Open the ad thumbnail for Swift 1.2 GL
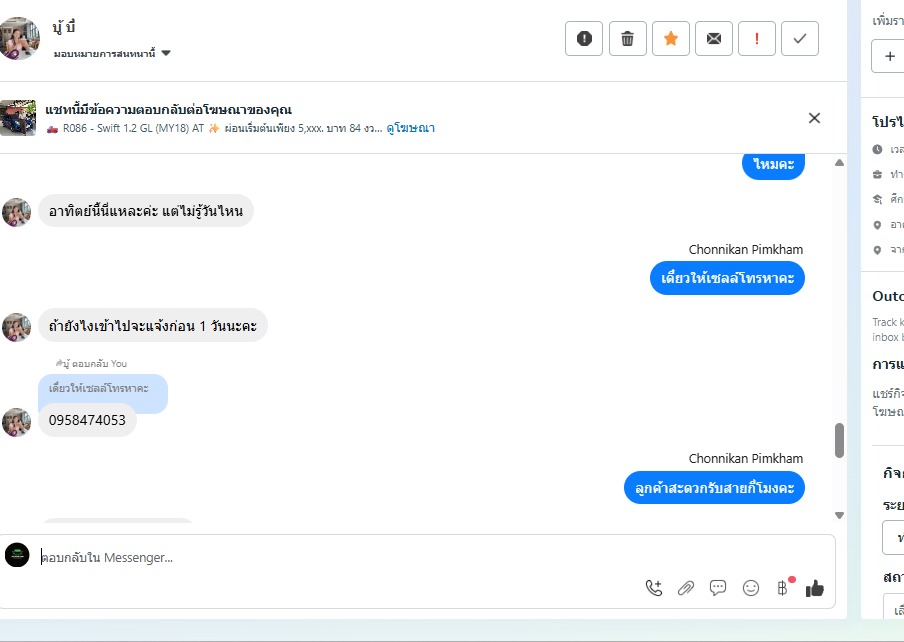904x642 pixels. click(x=18, y=118)
